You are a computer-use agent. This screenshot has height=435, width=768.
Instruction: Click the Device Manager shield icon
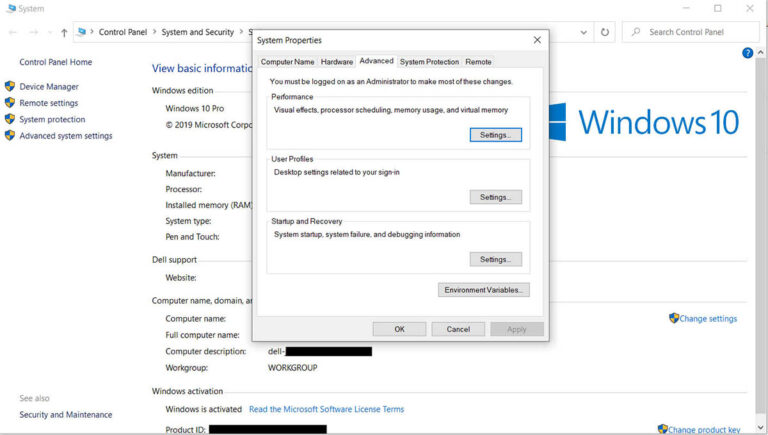click(10, 87)
